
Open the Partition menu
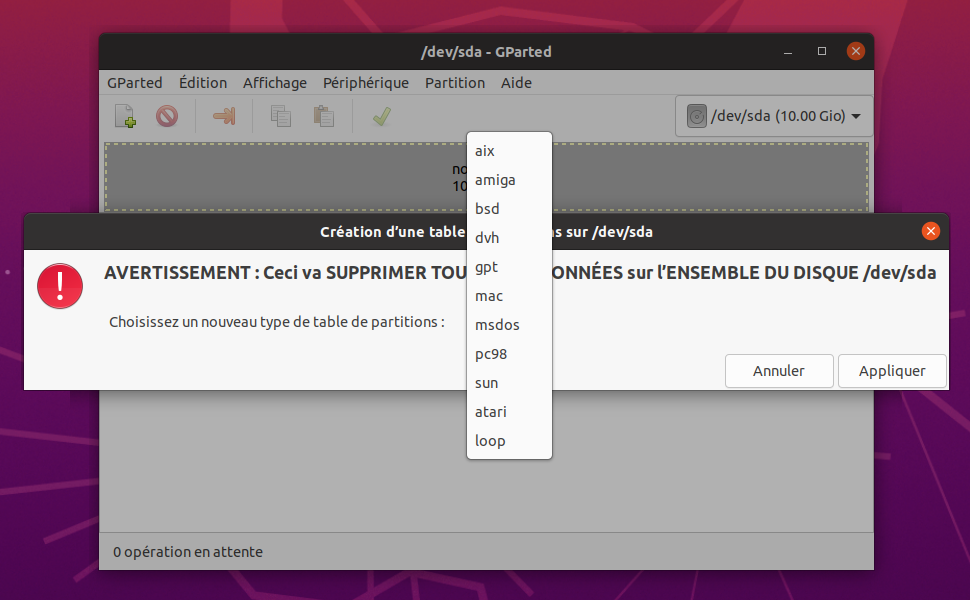coord(455,83)
